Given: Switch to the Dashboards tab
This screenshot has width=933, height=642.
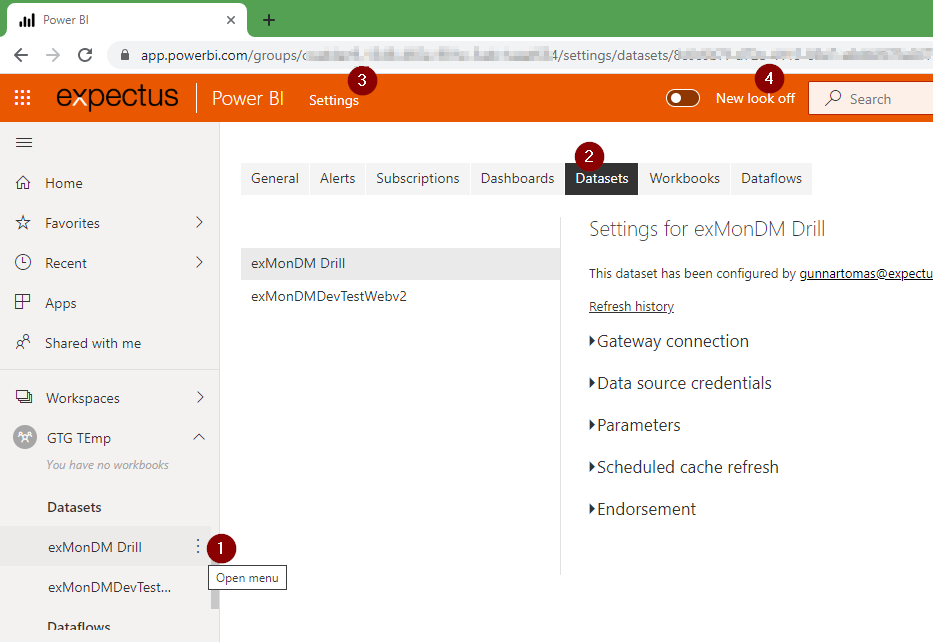Looking at the screenshot, I should pyautogui.click(x=517, y=178).
